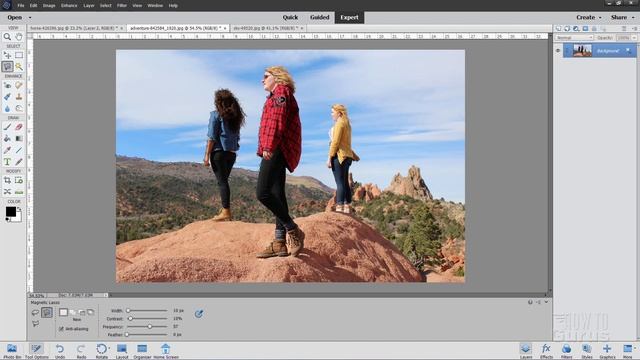Select the Zoom tool in the toolbox

[7, 37]
